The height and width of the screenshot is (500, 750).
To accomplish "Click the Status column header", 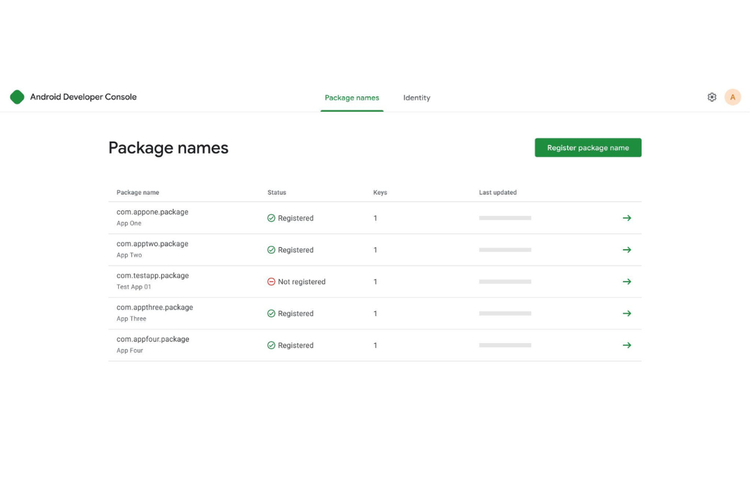I will click(277, 192).
